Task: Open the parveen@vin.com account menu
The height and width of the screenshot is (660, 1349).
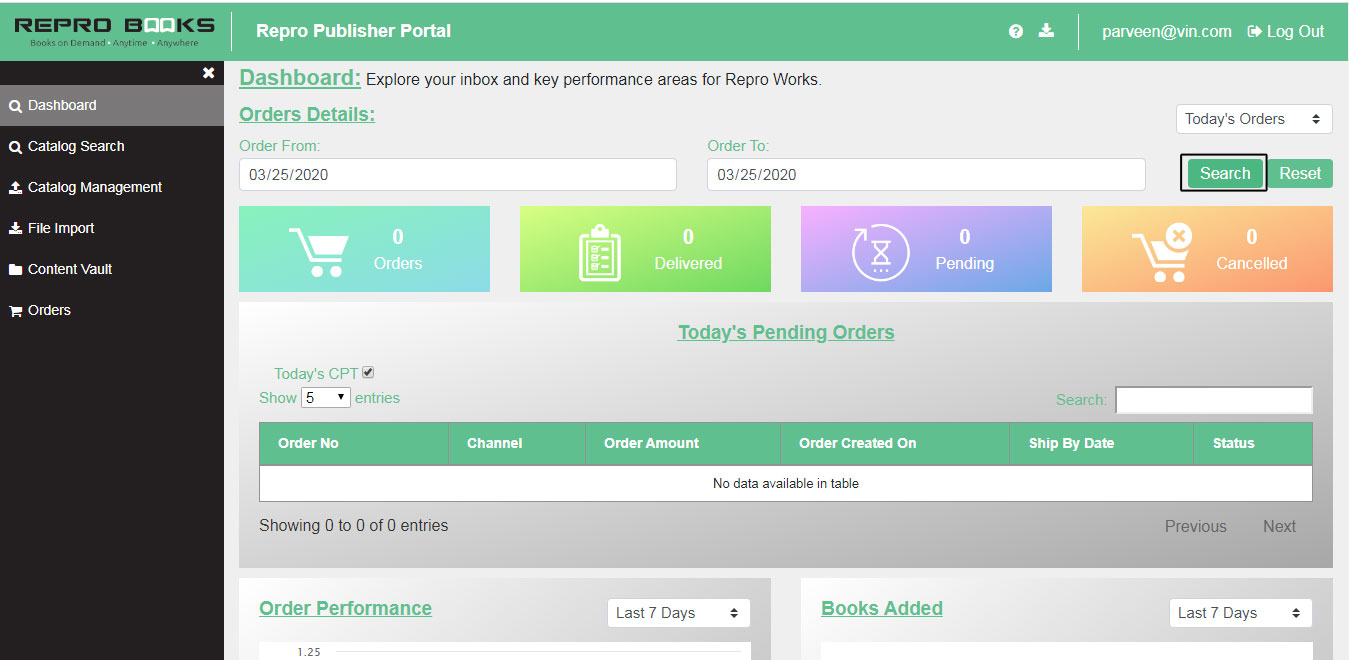Action: pos(1166,31)
